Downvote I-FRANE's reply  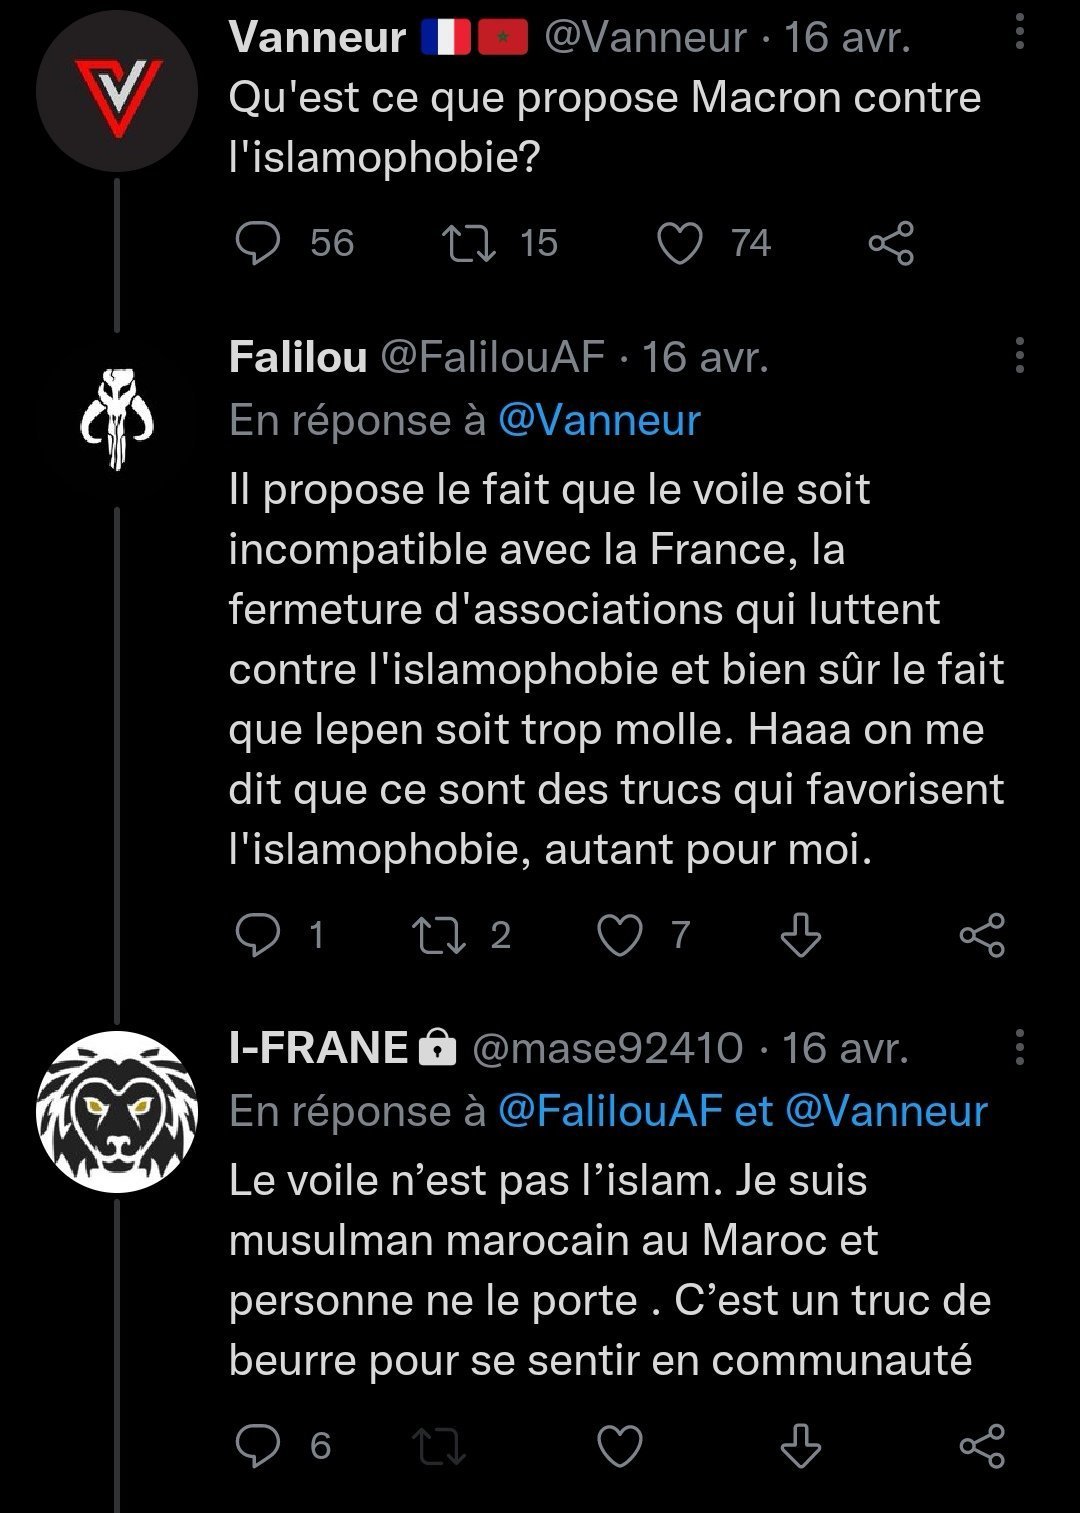point(800,1446)
